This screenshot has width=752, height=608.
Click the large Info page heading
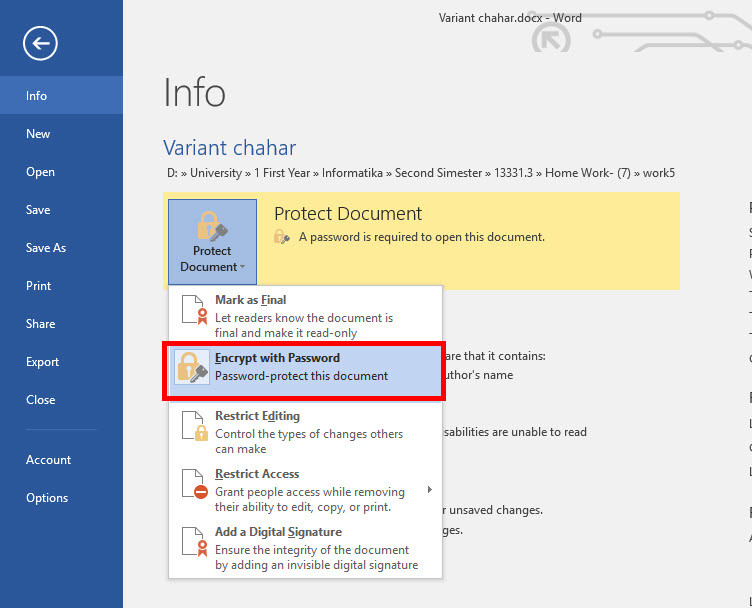194,93
